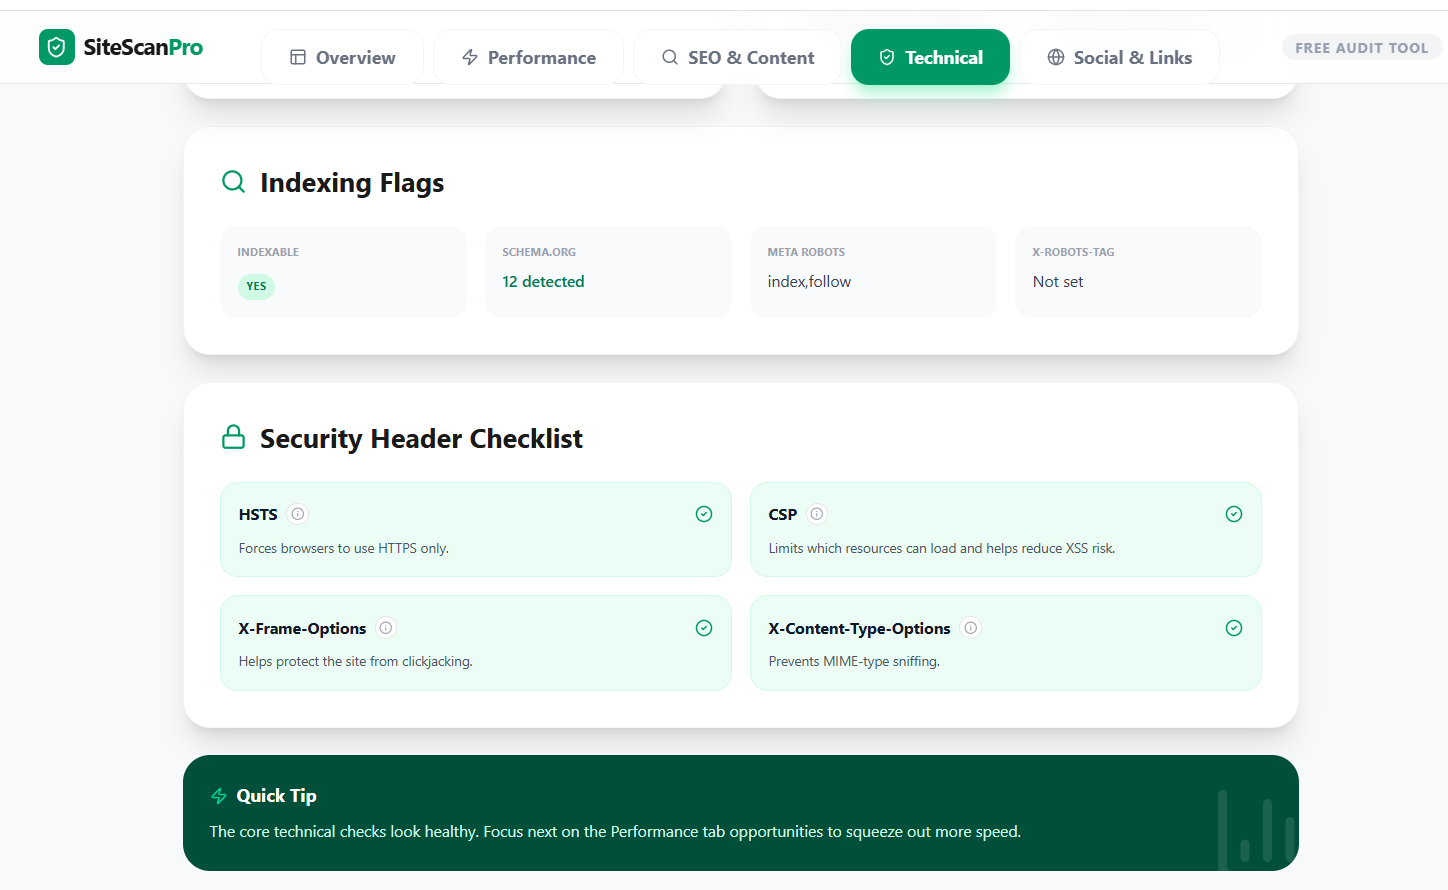Click the globe icon on the Social & Links tab

(x=1055, y=57)
